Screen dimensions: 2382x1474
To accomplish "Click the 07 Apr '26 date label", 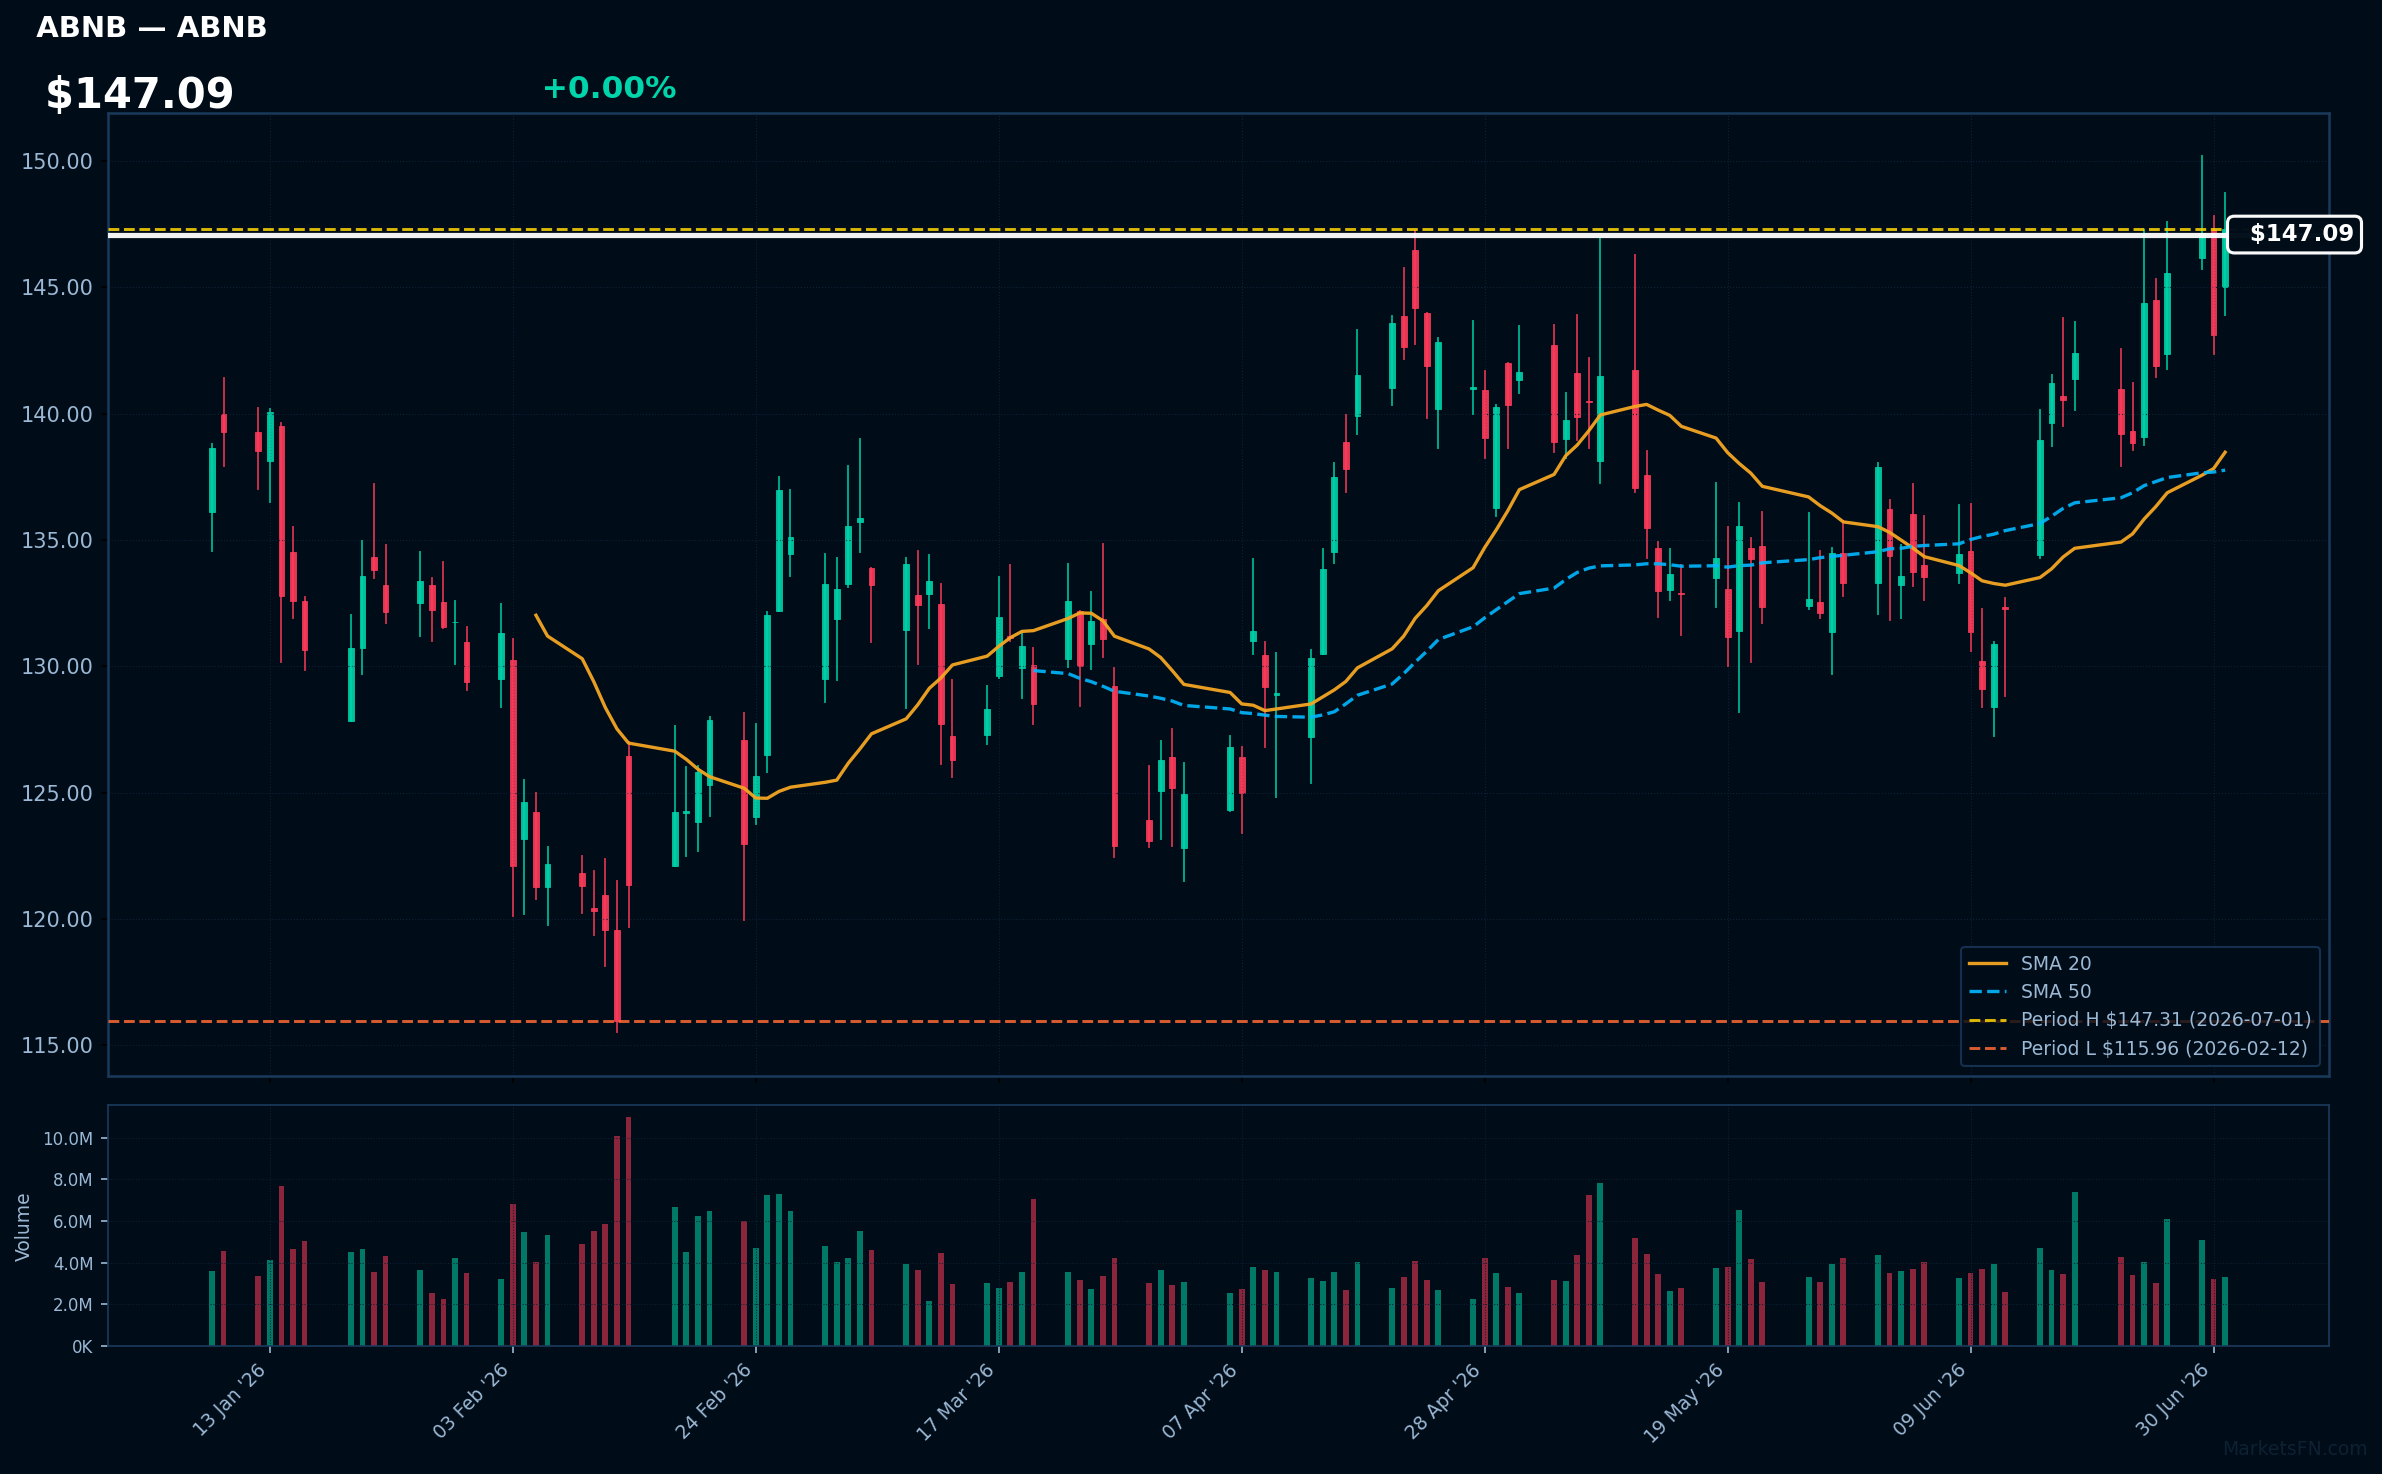I will 1200,1400.
